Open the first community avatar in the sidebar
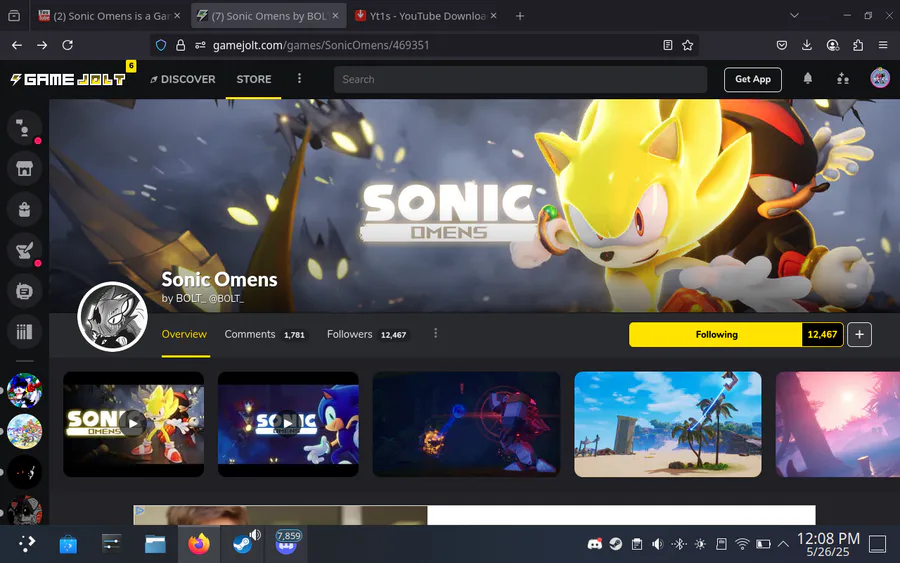The width and height of the screenshot is (900, 563). click(24, 390)
